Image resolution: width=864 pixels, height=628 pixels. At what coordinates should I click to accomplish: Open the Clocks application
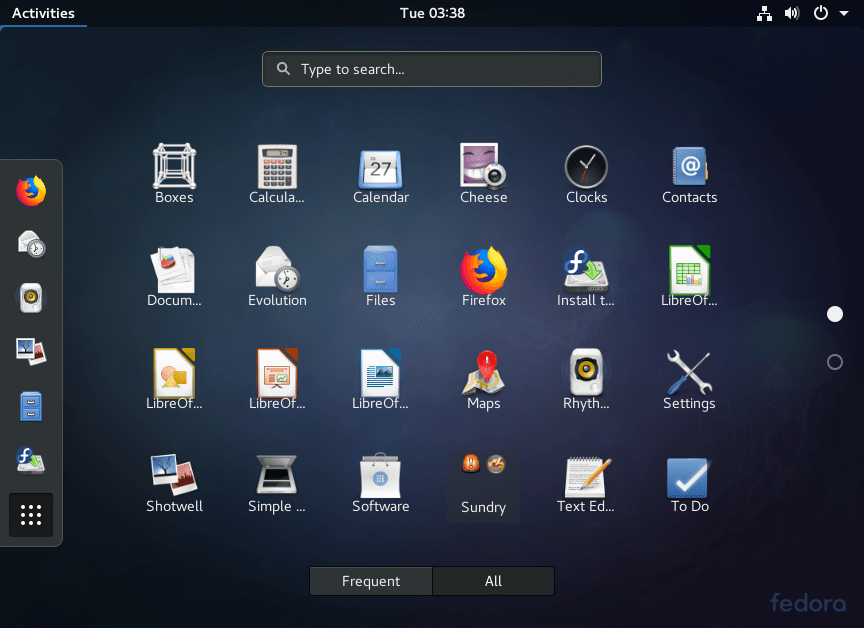[586, 174]
